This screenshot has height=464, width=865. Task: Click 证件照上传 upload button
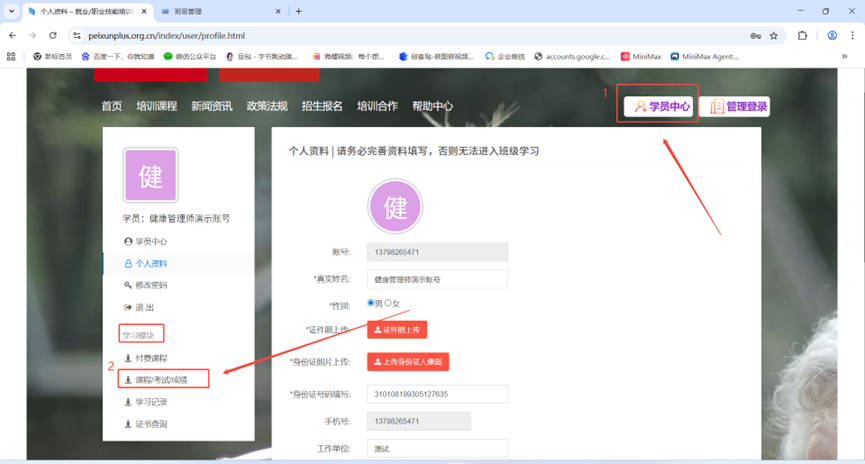point(397,329)
